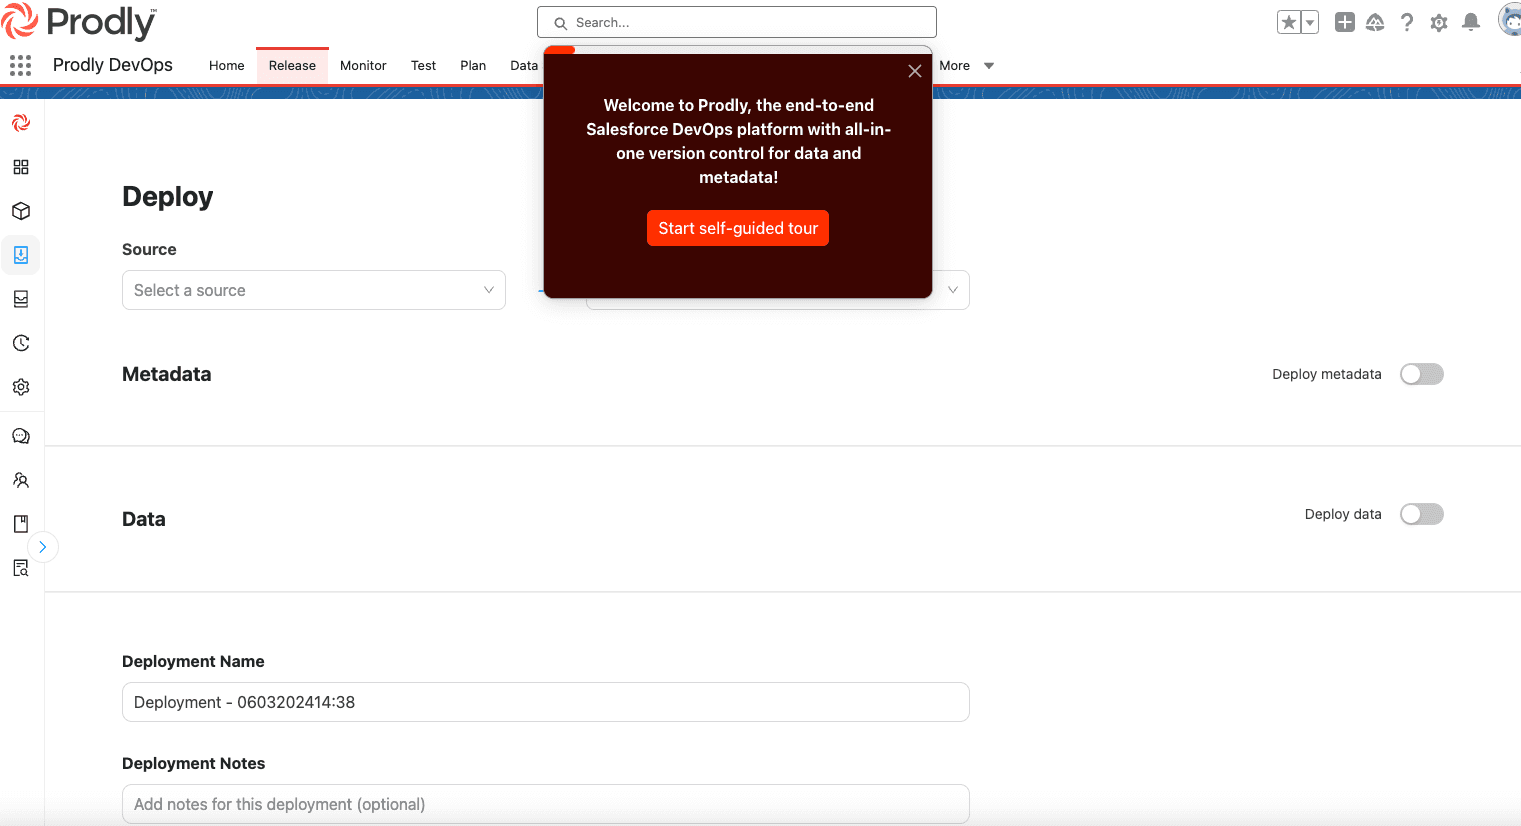This screenshot has width=1521, height=826.
Task: Click the Metadata section heading
Action: [167, 374]
